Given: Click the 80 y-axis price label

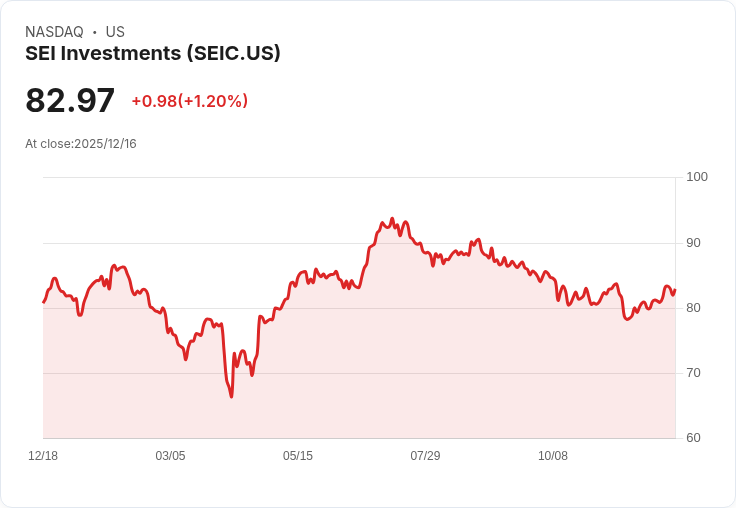Looking at the screenshot, I should pyautogui.click(x=694, y=308).
